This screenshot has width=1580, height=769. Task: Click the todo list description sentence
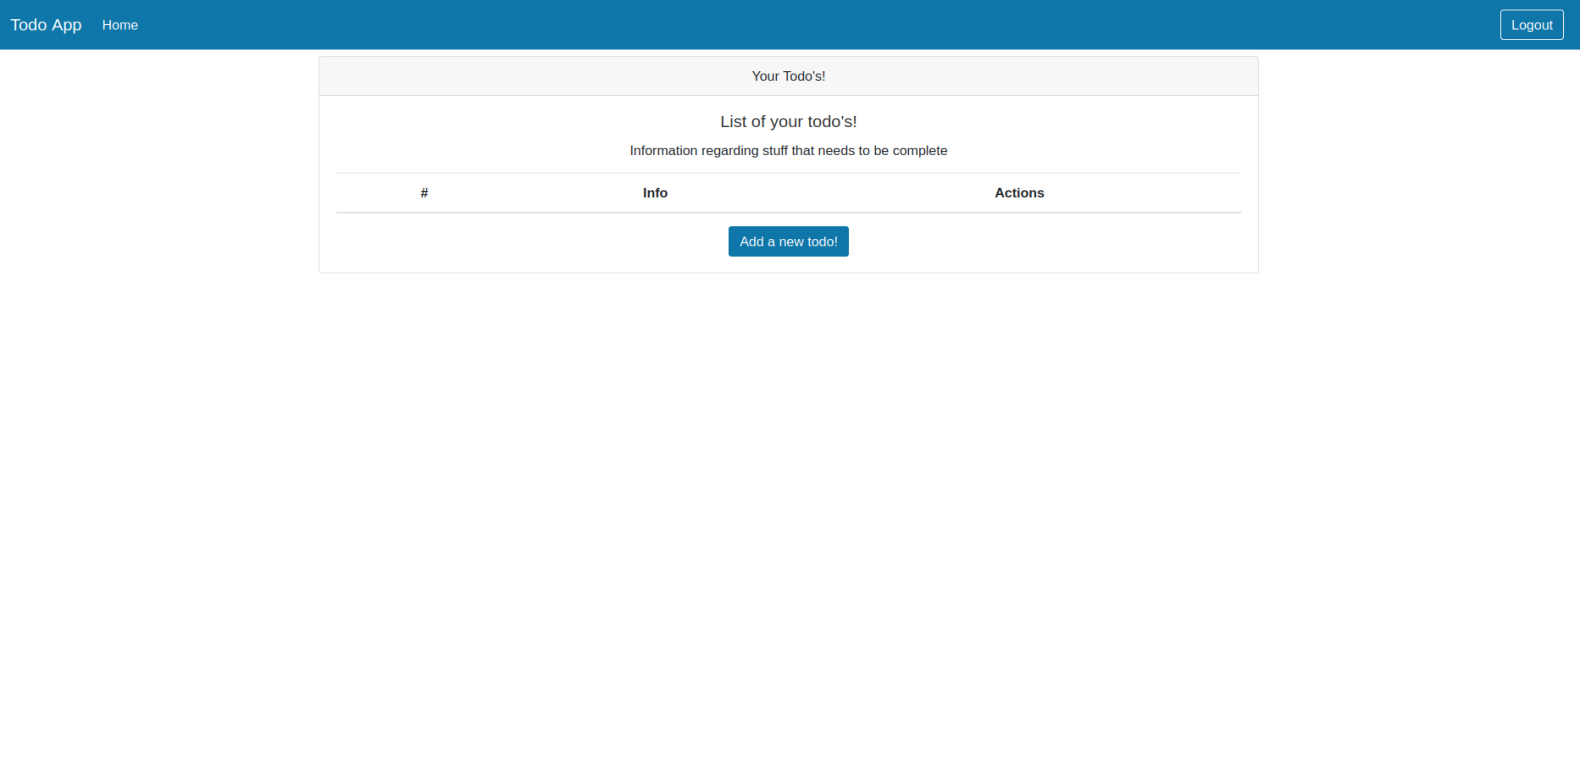[788, 151]
